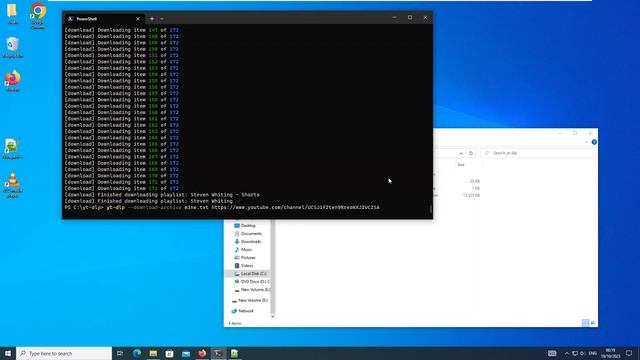Viewport: 640px width, 360px height.
Task: Switch Explorer to details view
Action: (586, 323)
